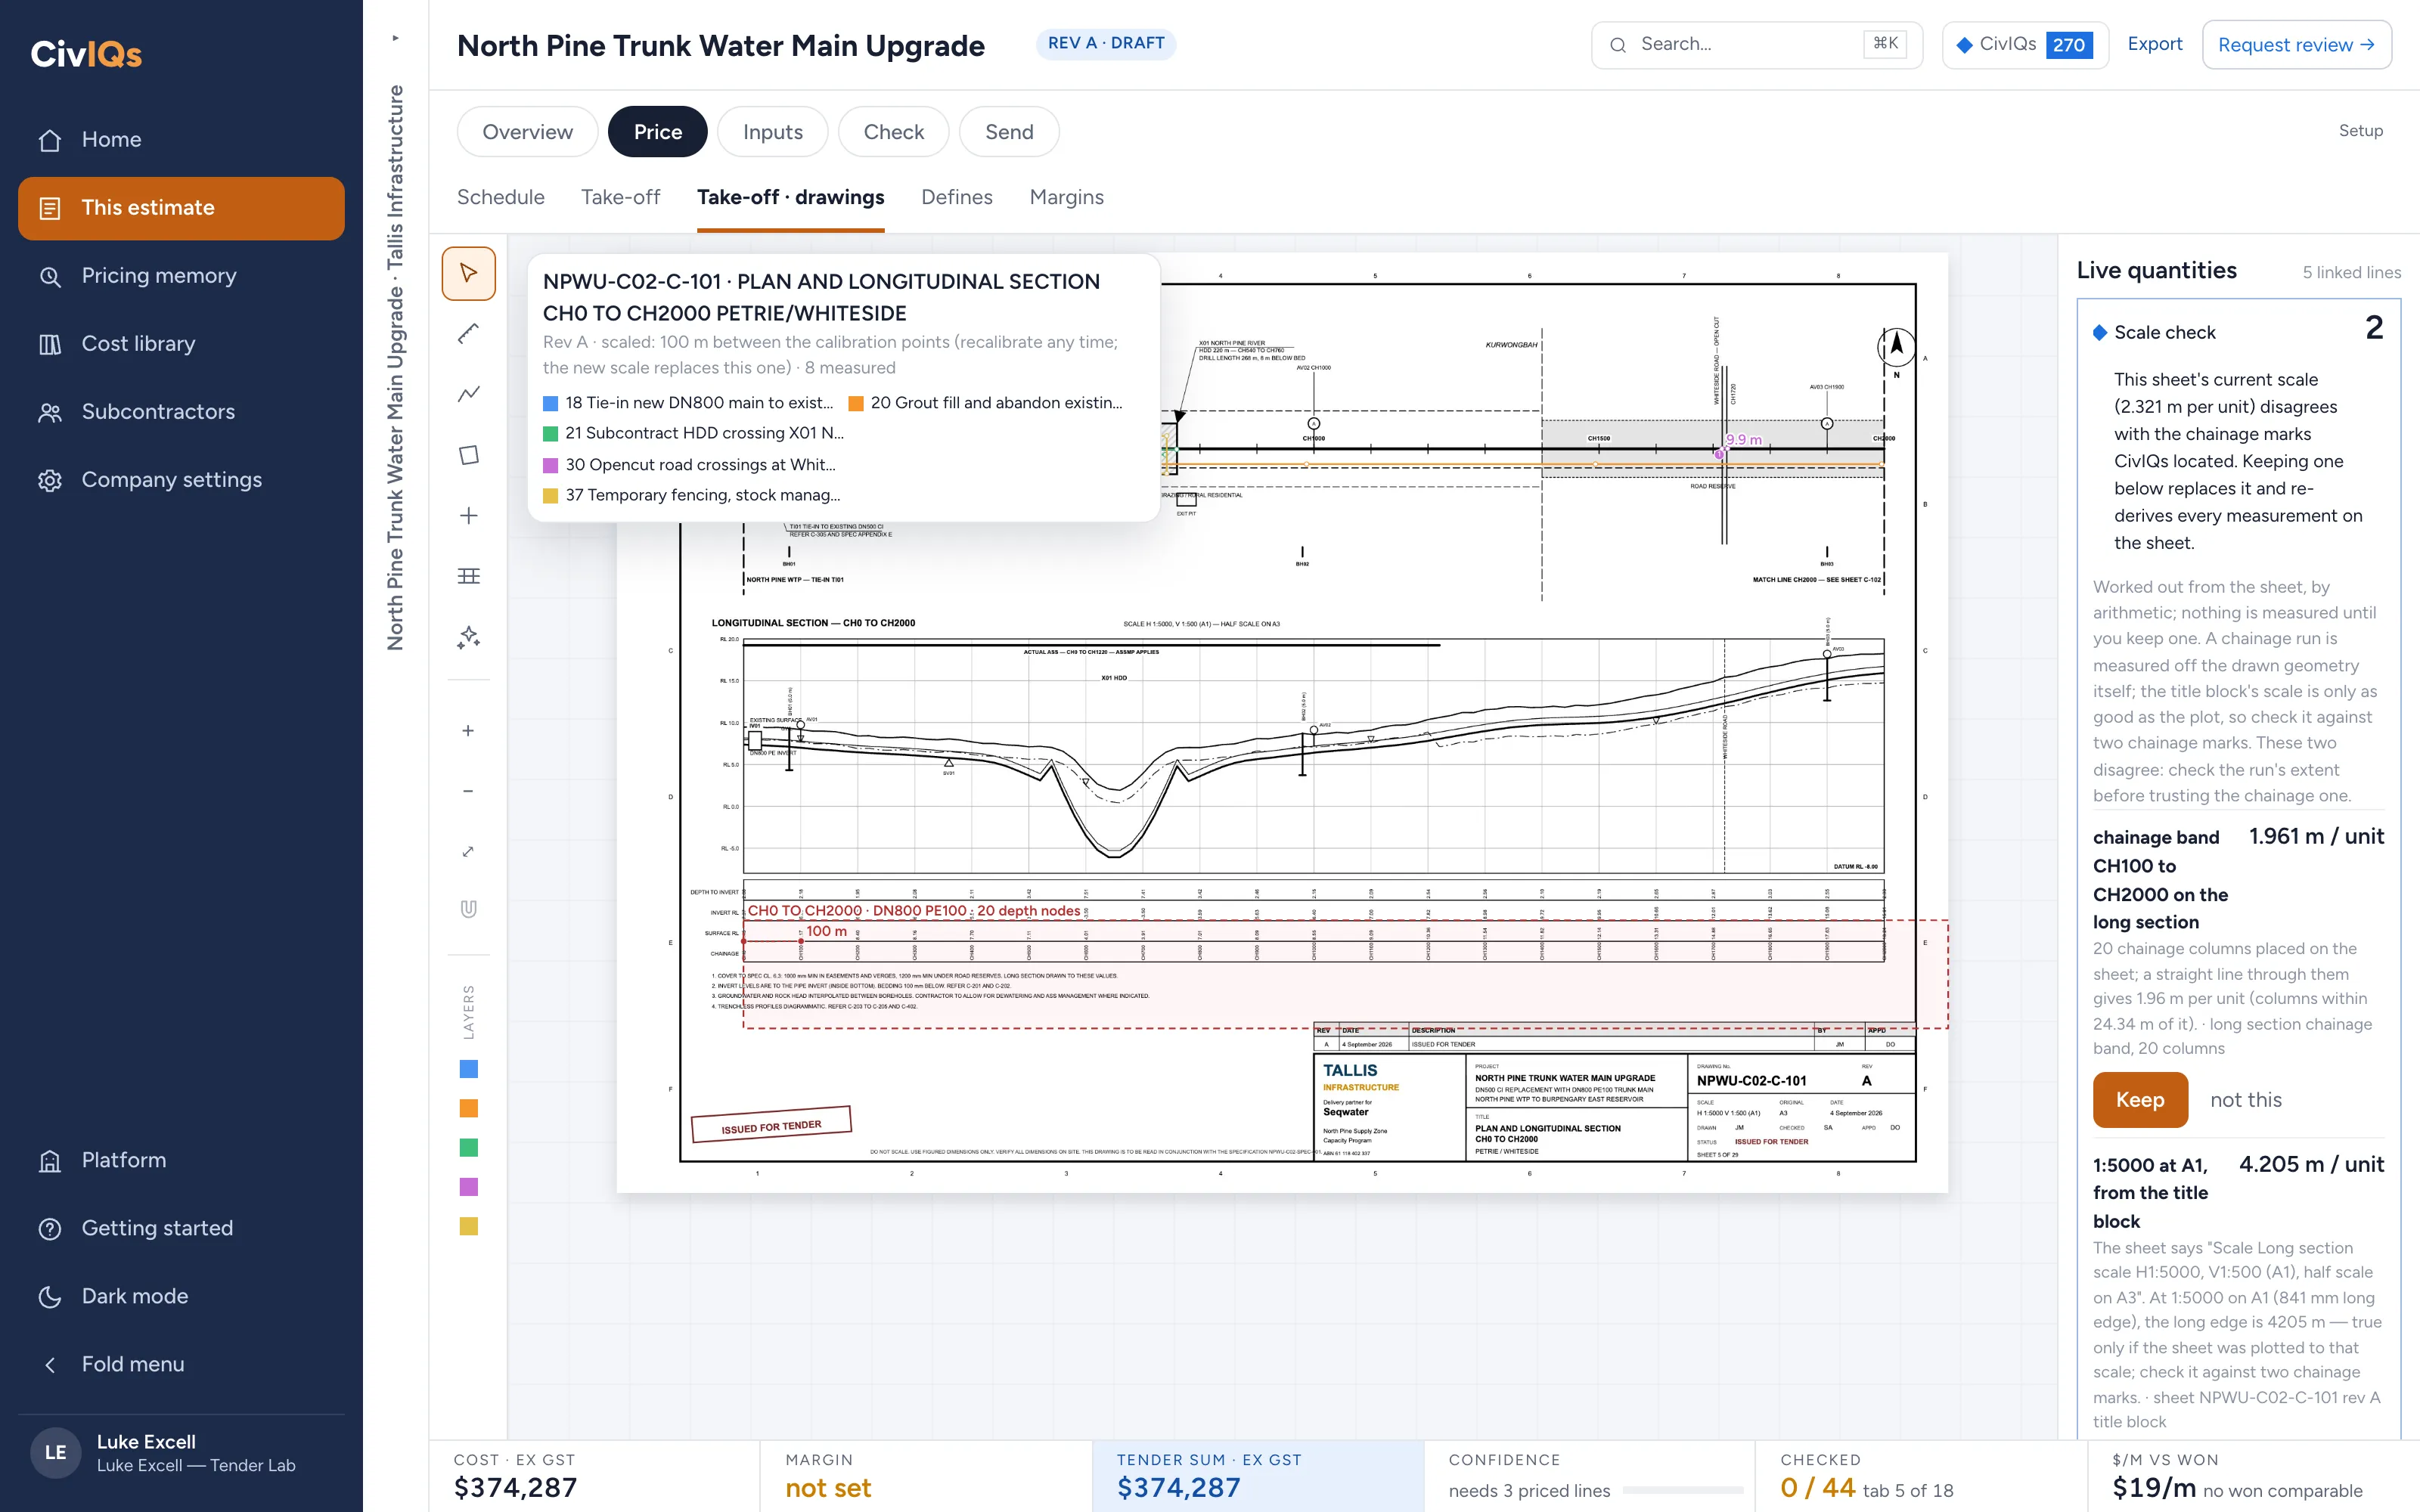Toggle the orange layer visibility
Screen dimensions: 2420x1512
pos(468,1108)
